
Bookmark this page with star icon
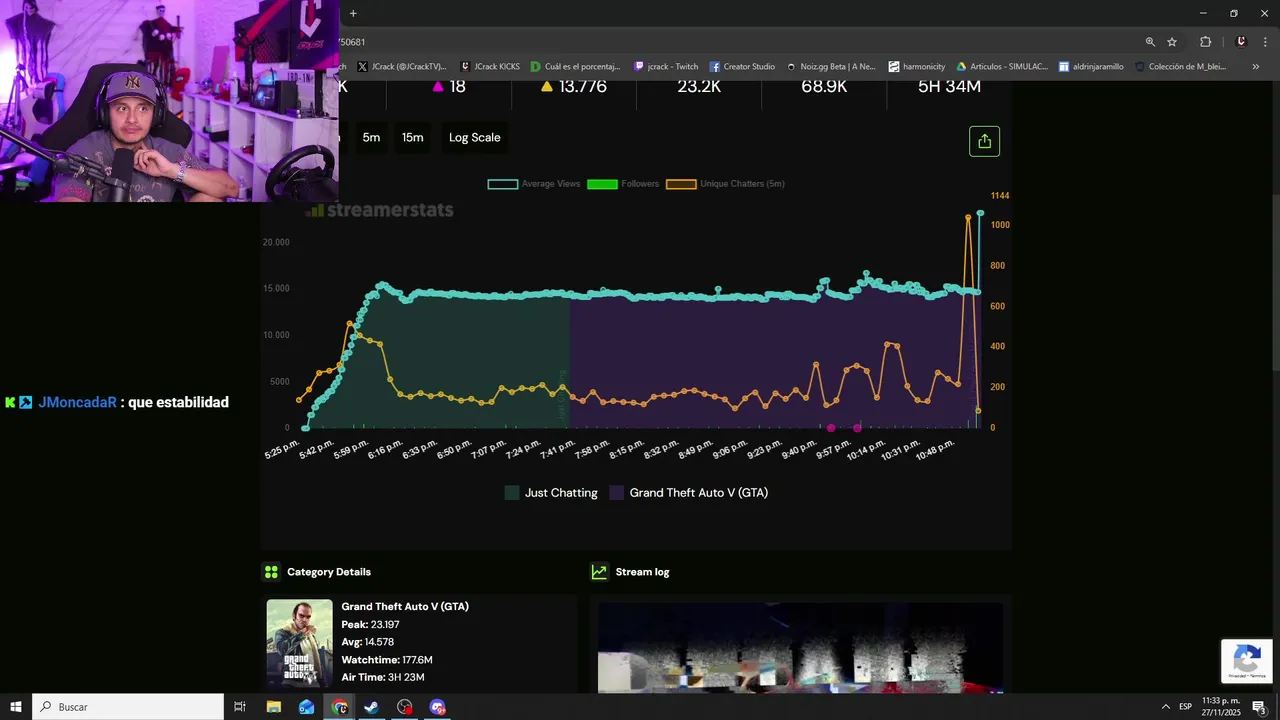pos(1172,42)
